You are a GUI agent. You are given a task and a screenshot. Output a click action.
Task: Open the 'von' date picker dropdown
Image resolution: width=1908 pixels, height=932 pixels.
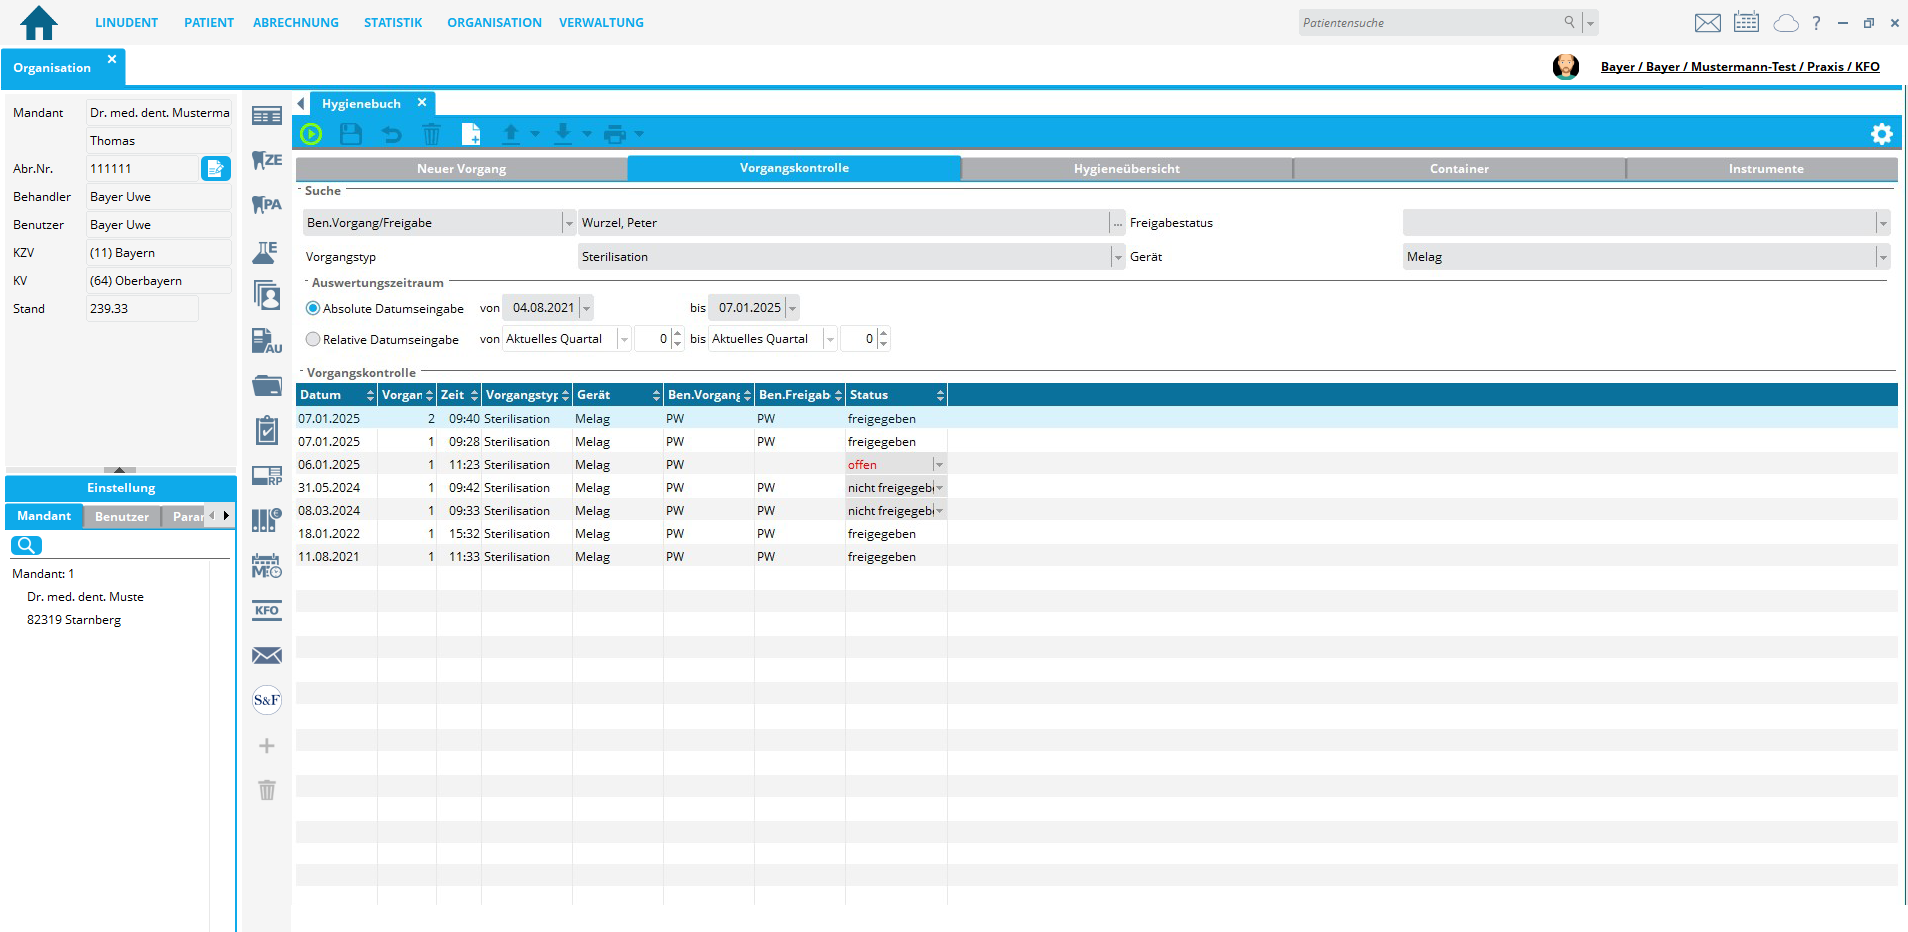point(587,309)
